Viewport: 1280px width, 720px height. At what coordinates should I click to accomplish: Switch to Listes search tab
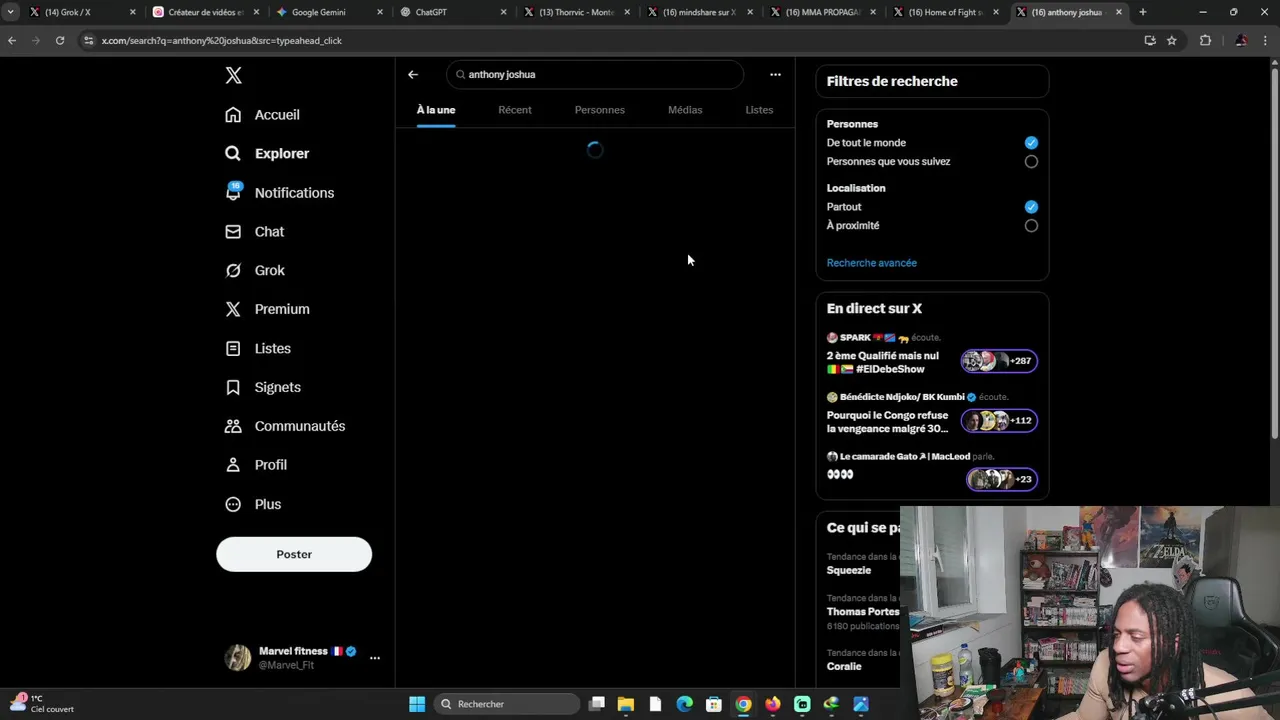(759, 110)
